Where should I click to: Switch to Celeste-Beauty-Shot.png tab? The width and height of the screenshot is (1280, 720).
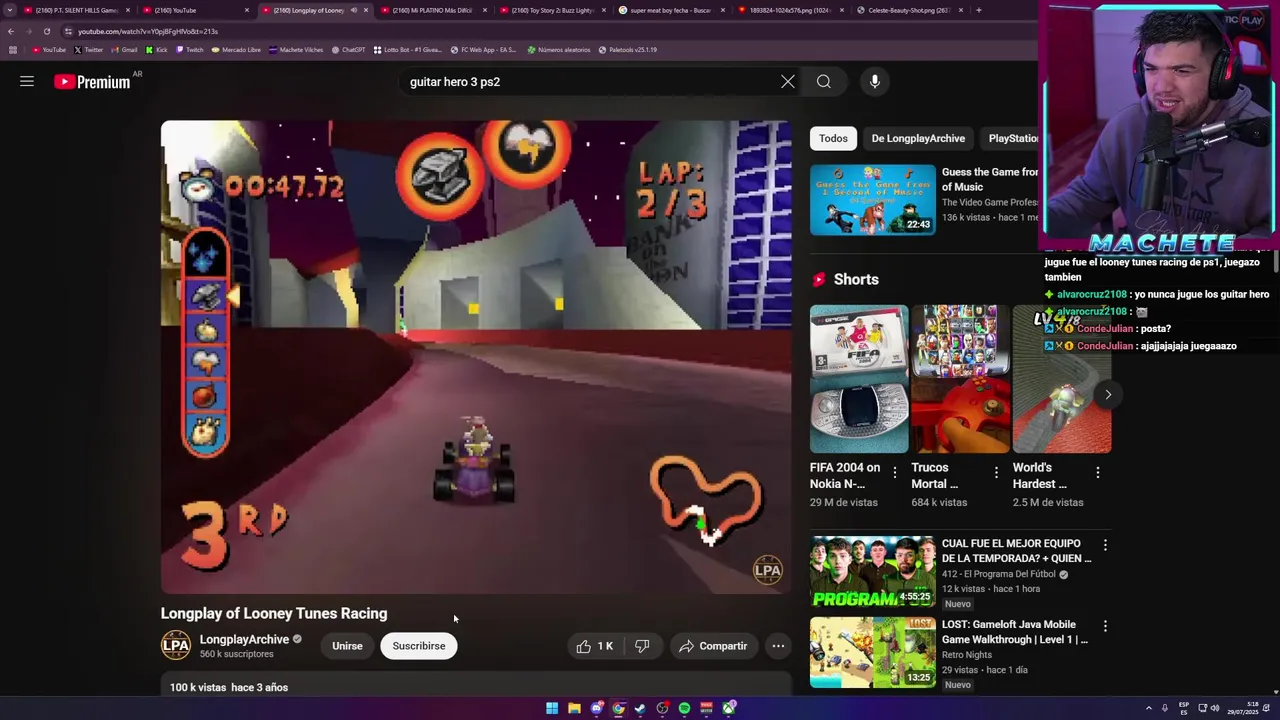(x=908, y=10)
